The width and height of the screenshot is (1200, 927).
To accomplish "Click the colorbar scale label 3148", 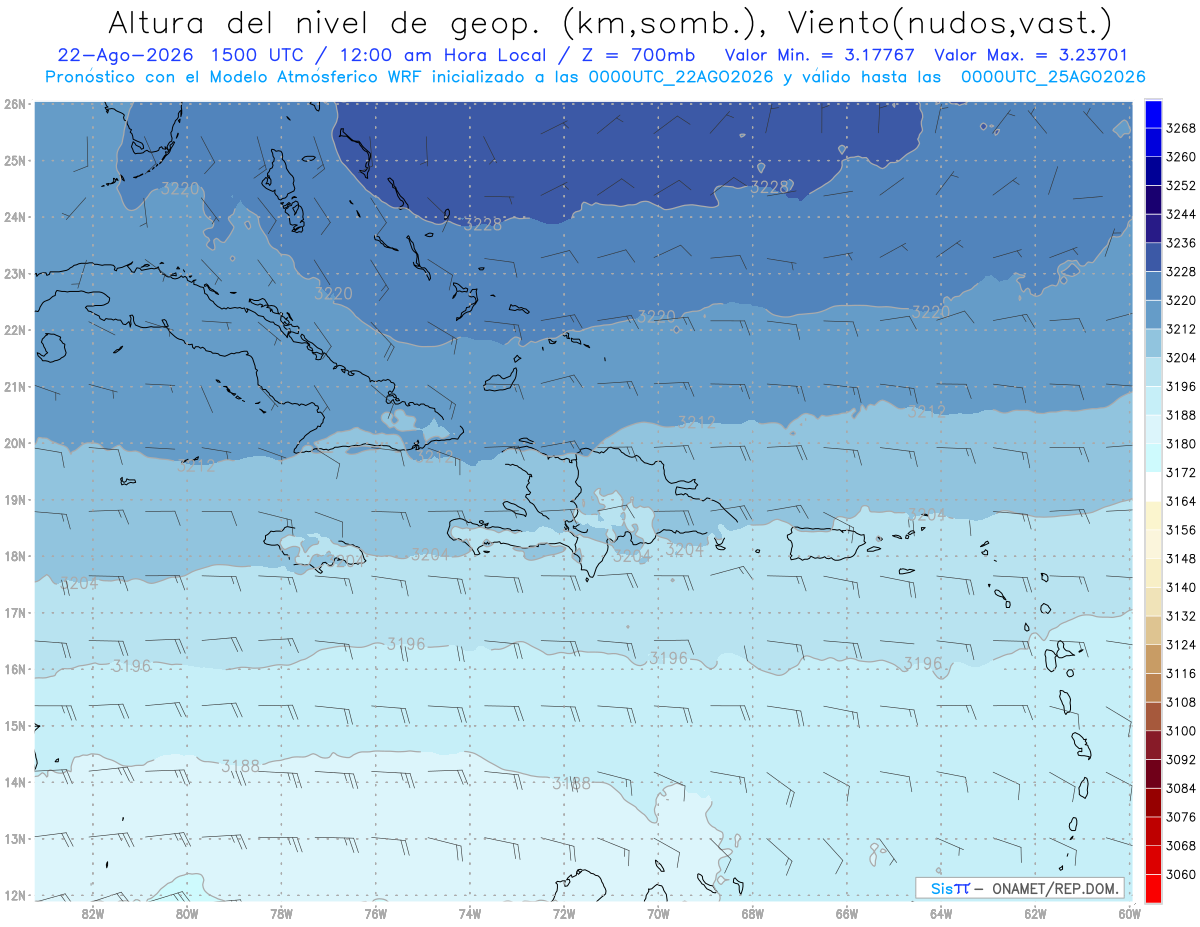I will point(1181,558).
